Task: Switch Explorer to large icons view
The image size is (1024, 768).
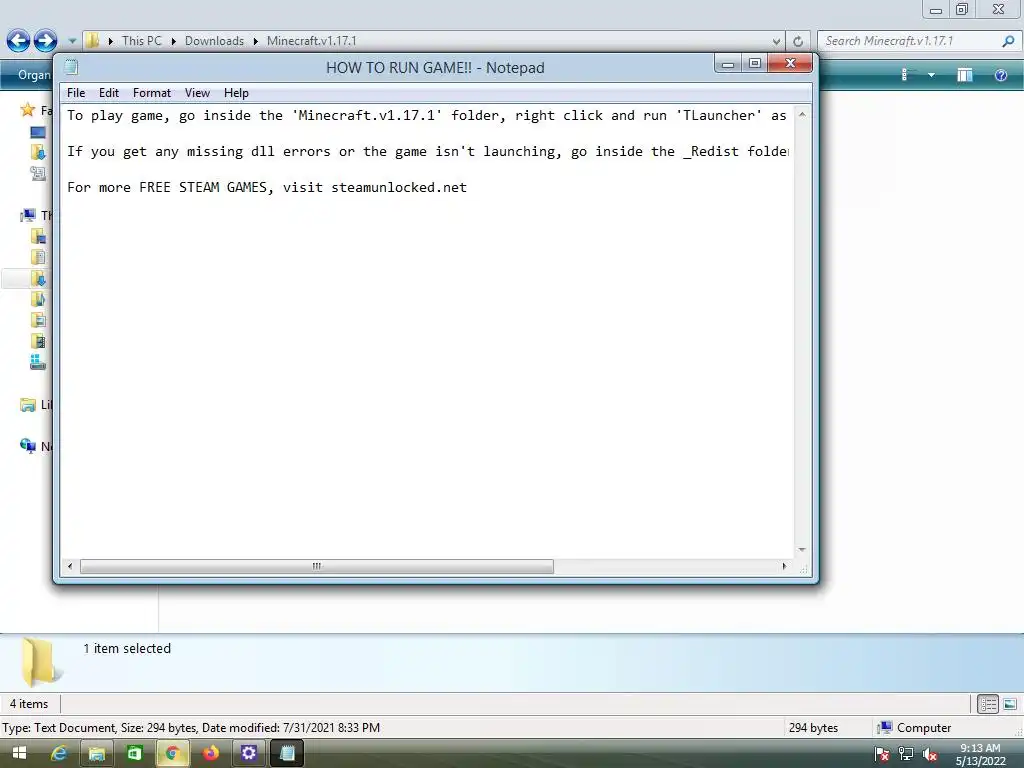Action: point(1010,704)
